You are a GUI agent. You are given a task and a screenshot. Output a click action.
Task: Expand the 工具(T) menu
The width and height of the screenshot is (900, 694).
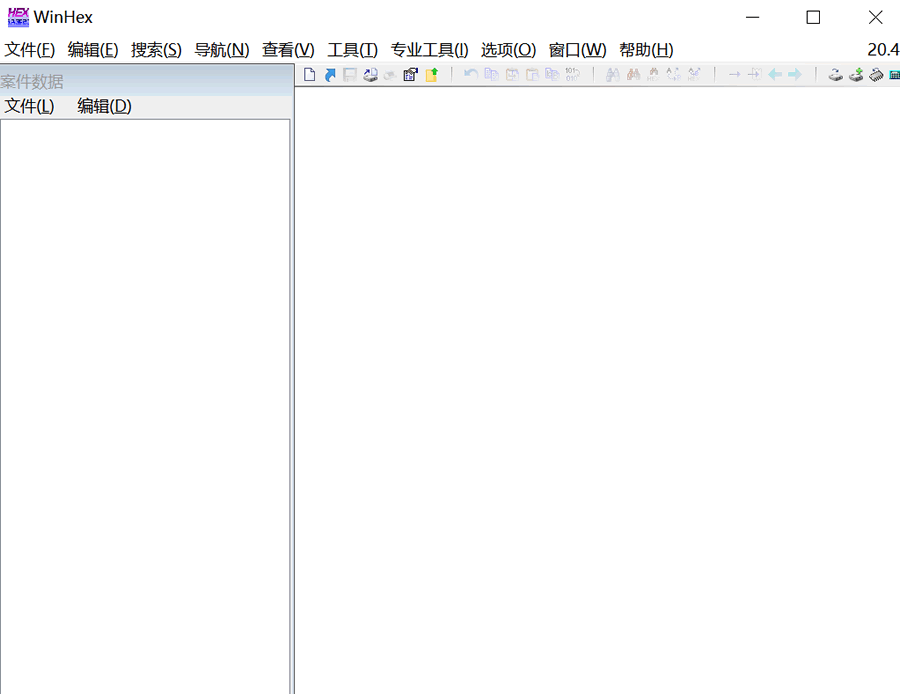click(352, 50)
